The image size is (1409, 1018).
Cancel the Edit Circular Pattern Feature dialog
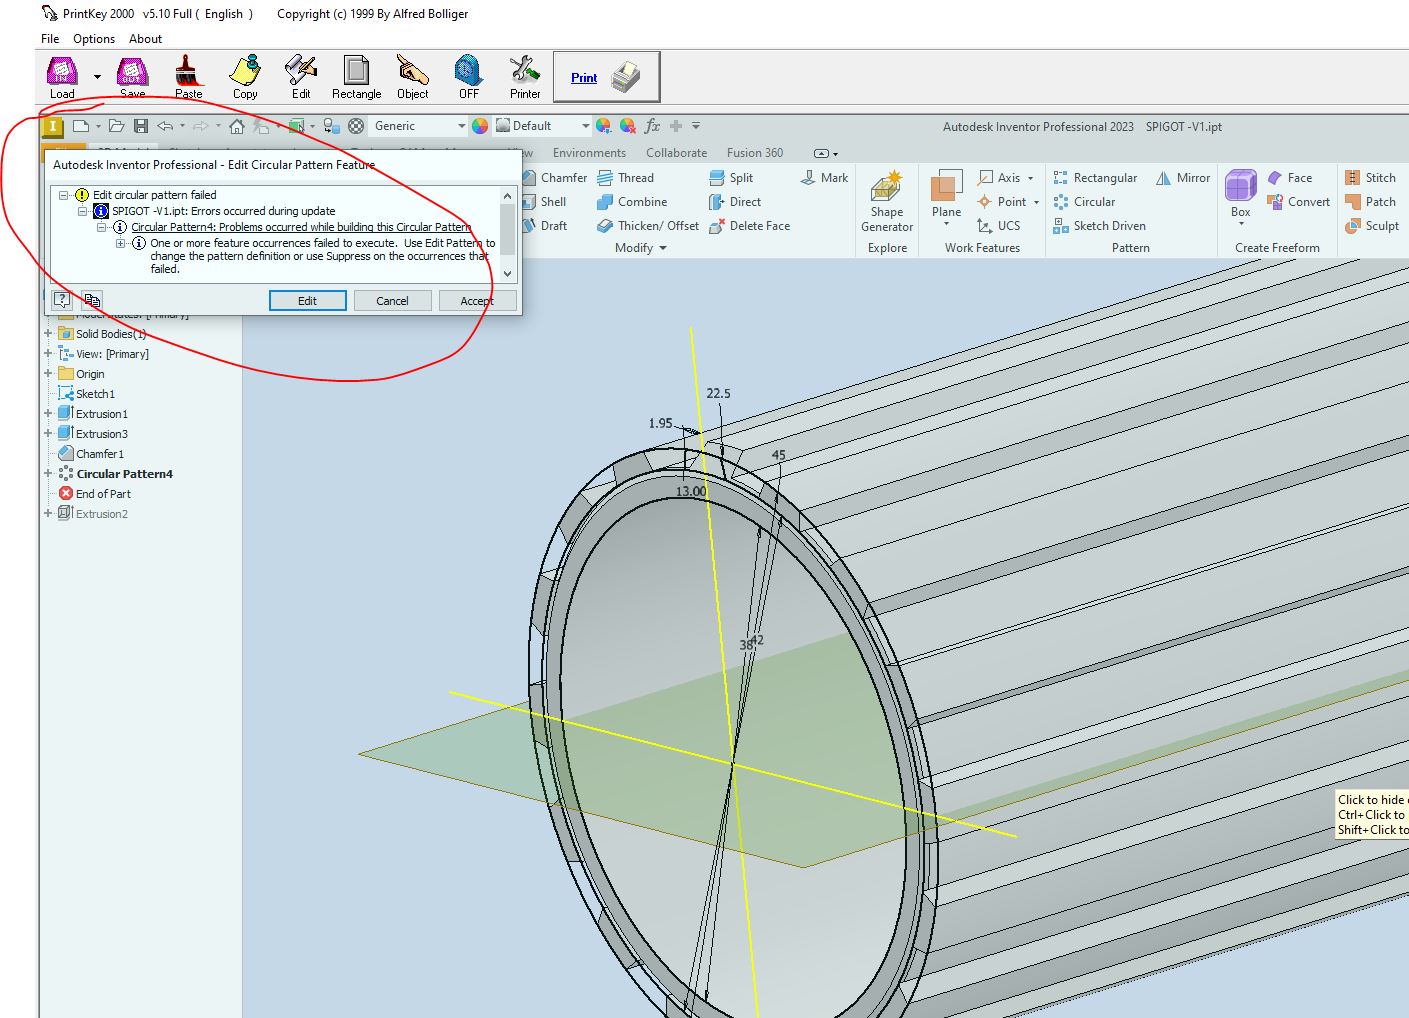click(392, 300)
